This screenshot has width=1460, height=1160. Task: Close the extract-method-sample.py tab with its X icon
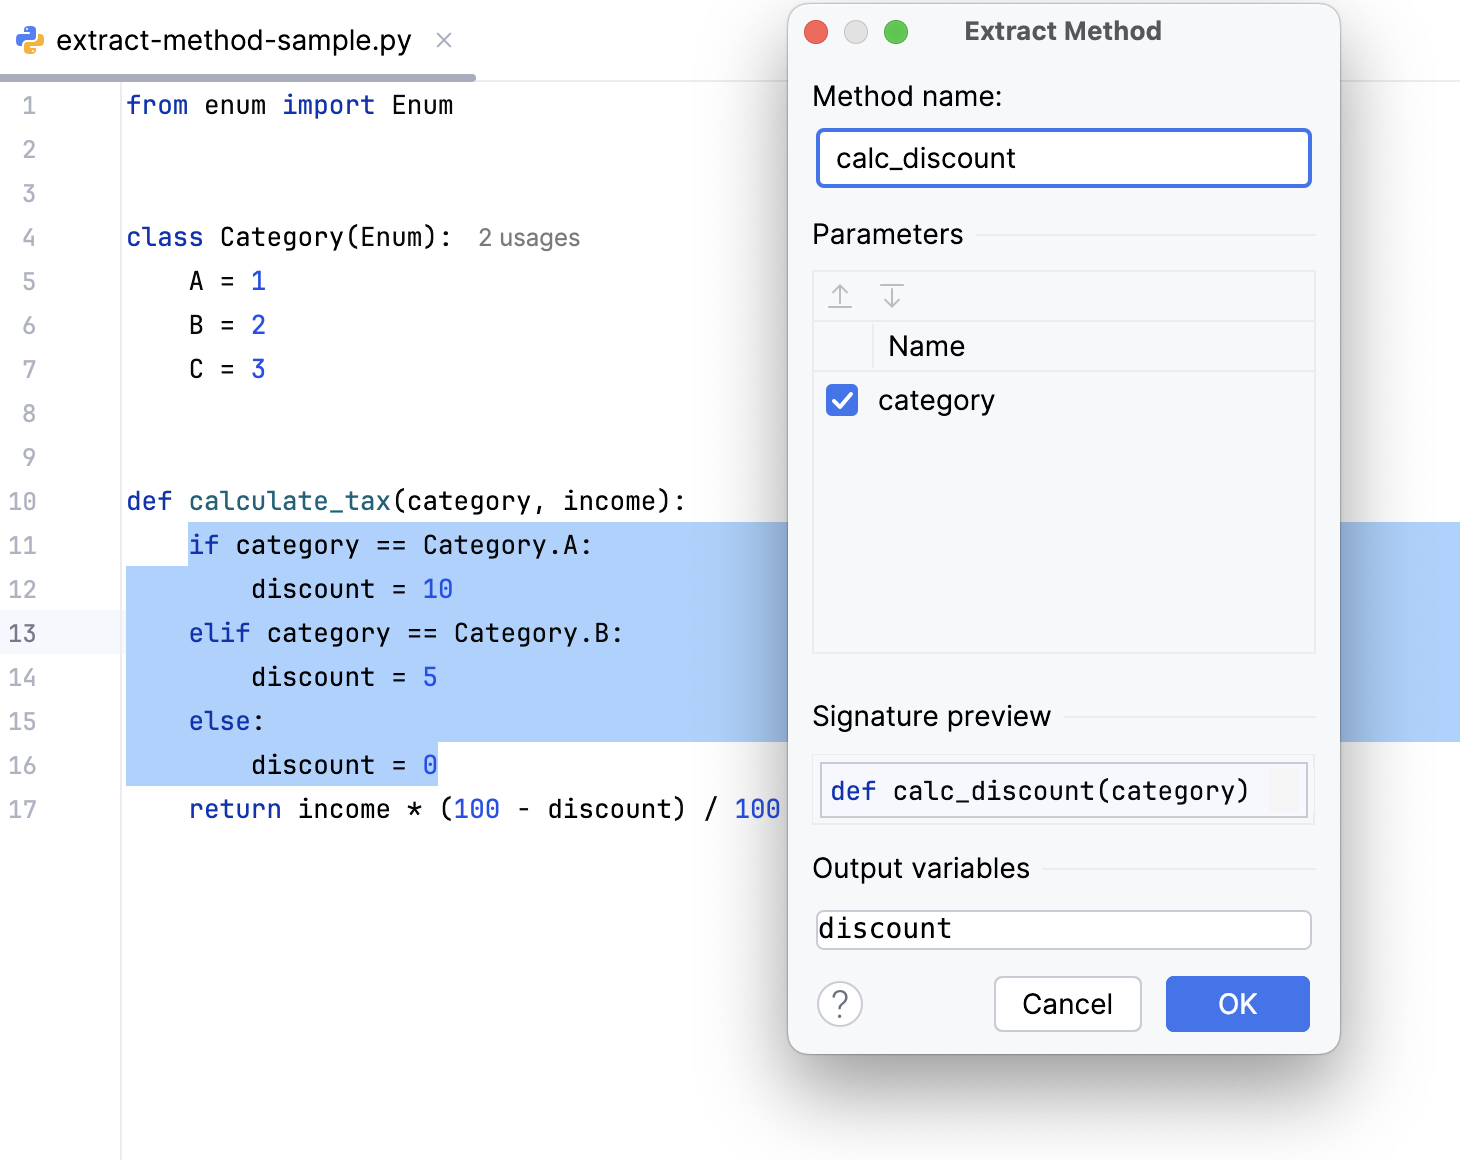click(443, 41)
